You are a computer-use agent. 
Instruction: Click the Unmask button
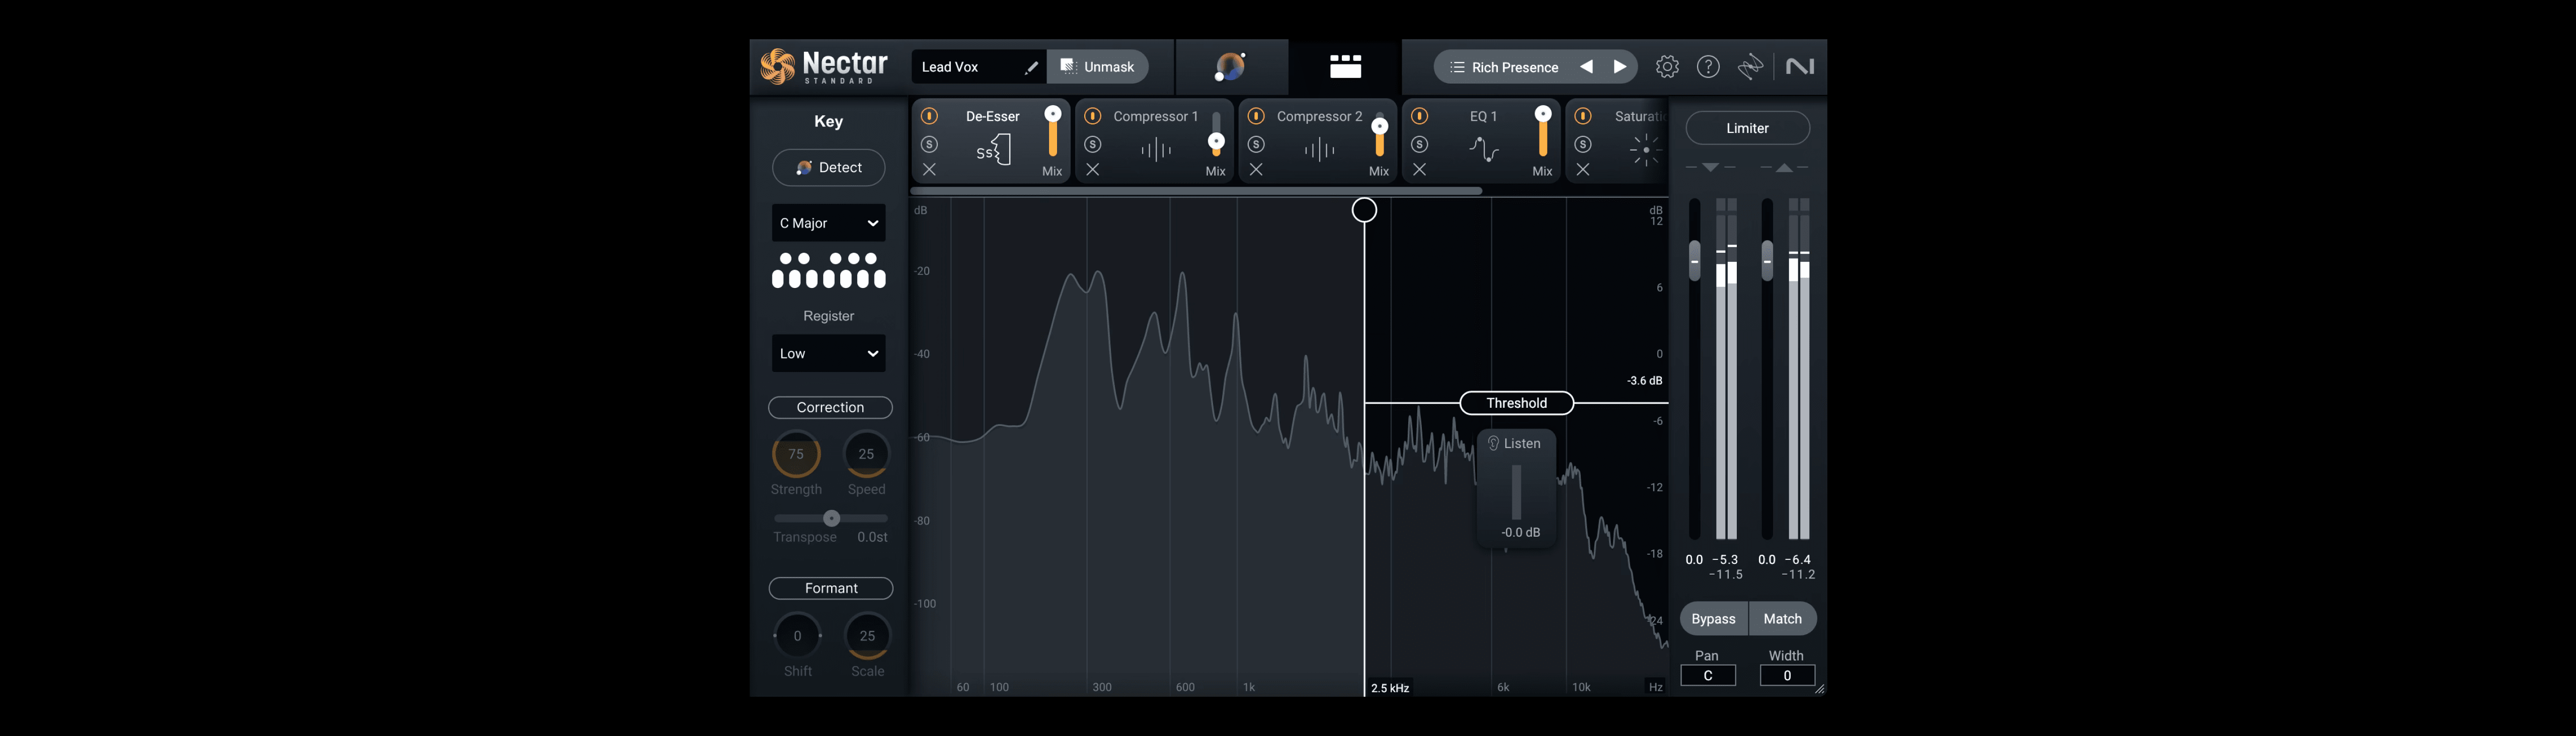[x=1097, y=67]
